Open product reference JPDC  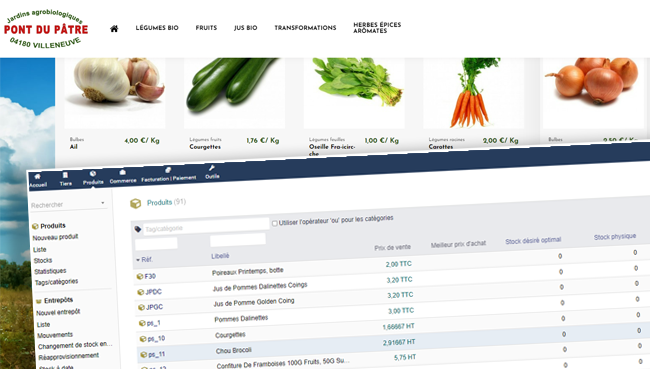[153, 291]
